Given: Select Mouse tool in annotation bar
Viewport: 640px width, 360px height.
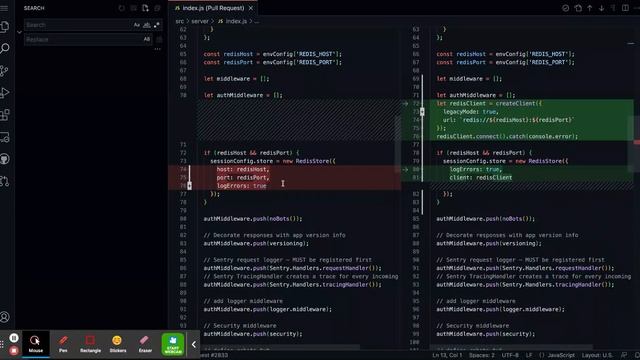Looking at the screenshot, I should tap(36, 344).
